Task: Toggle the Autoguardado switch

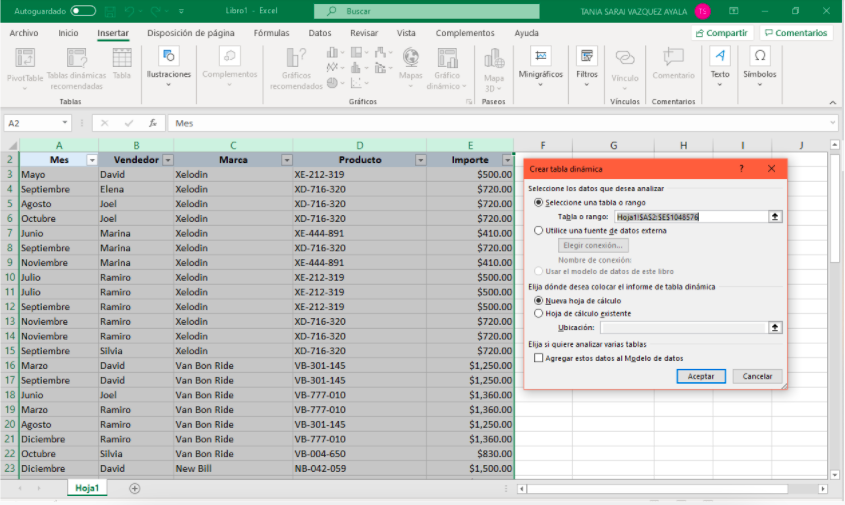Action: click(83, 11)
